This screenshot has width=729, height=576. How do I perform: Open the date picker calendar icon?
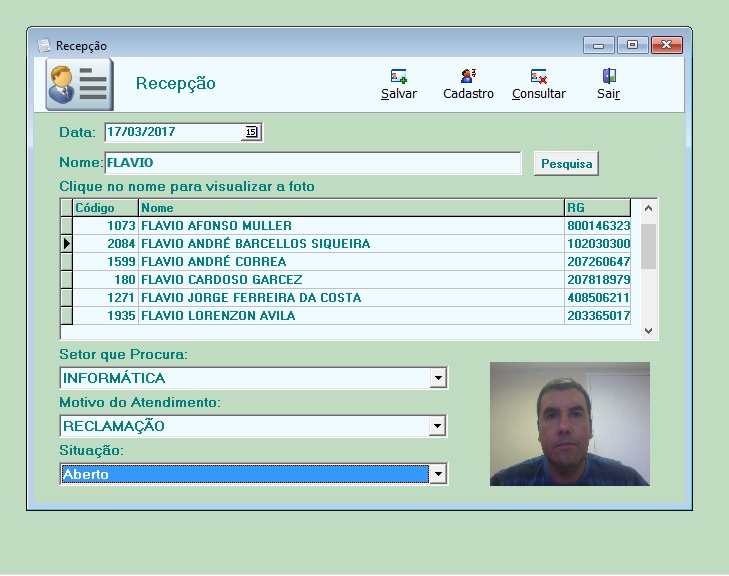(251, 132)
